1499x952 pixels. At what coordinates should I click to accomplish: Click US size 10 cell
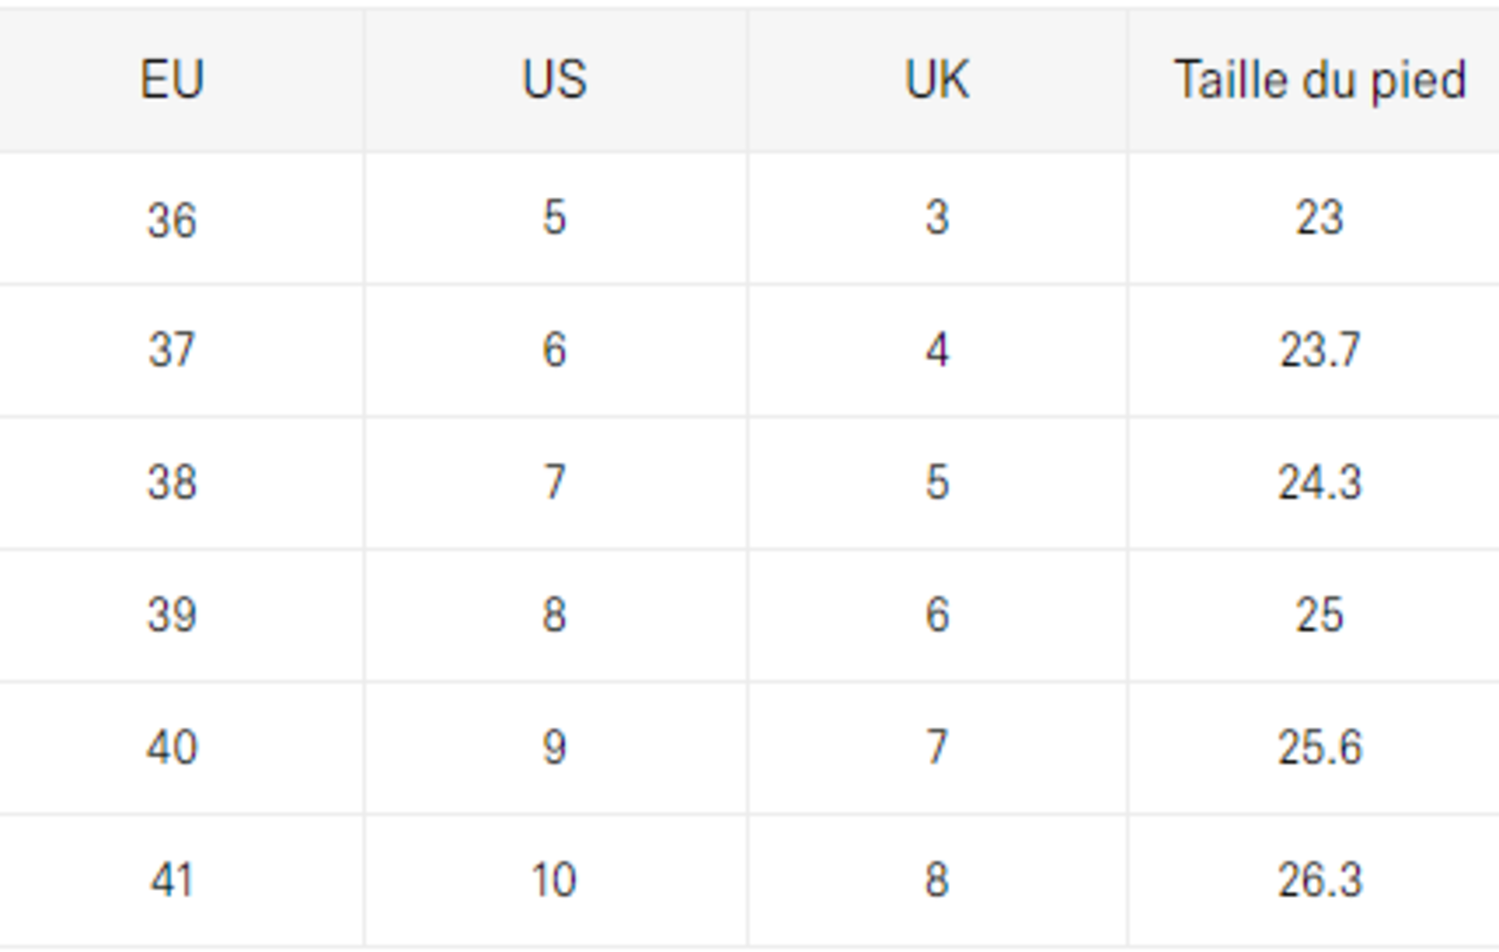tap(554, 880)
